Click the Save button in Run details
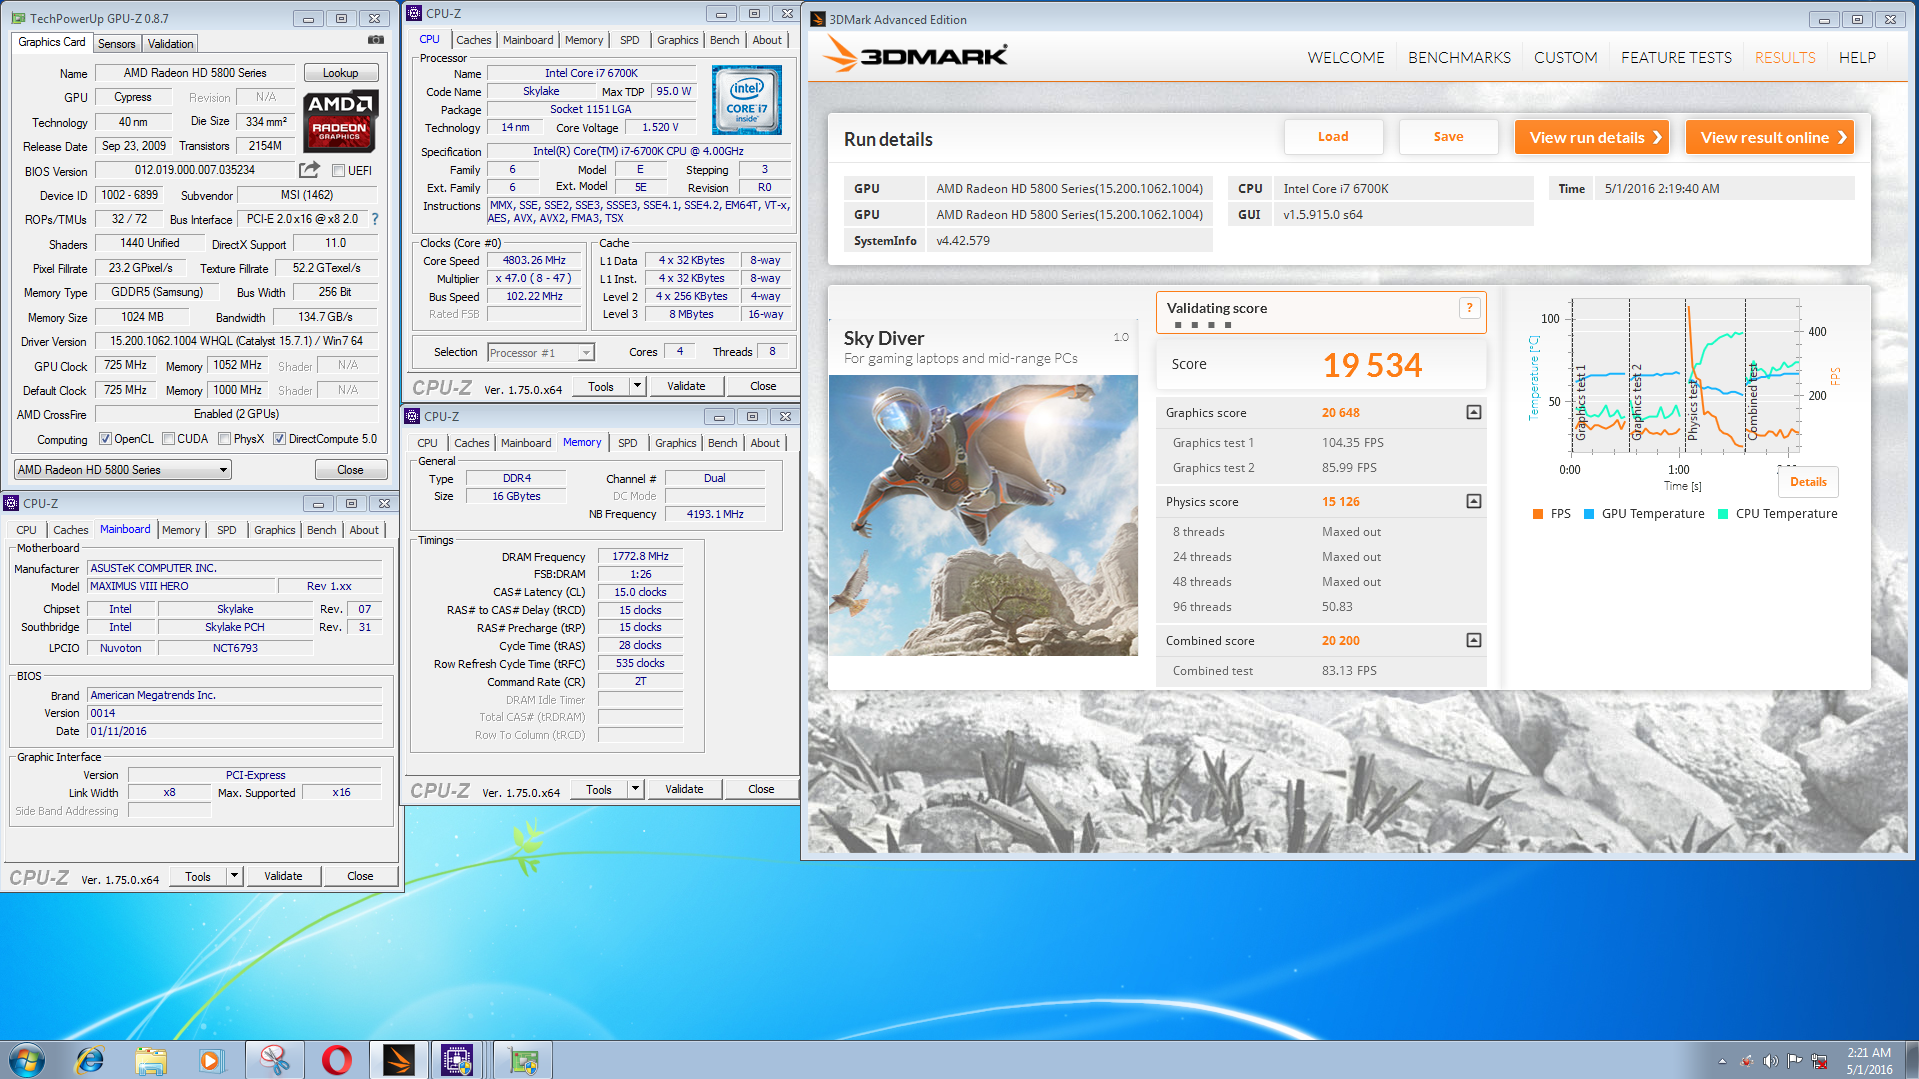This screenshot has height=1079, width=1919. pos(1448,137)
